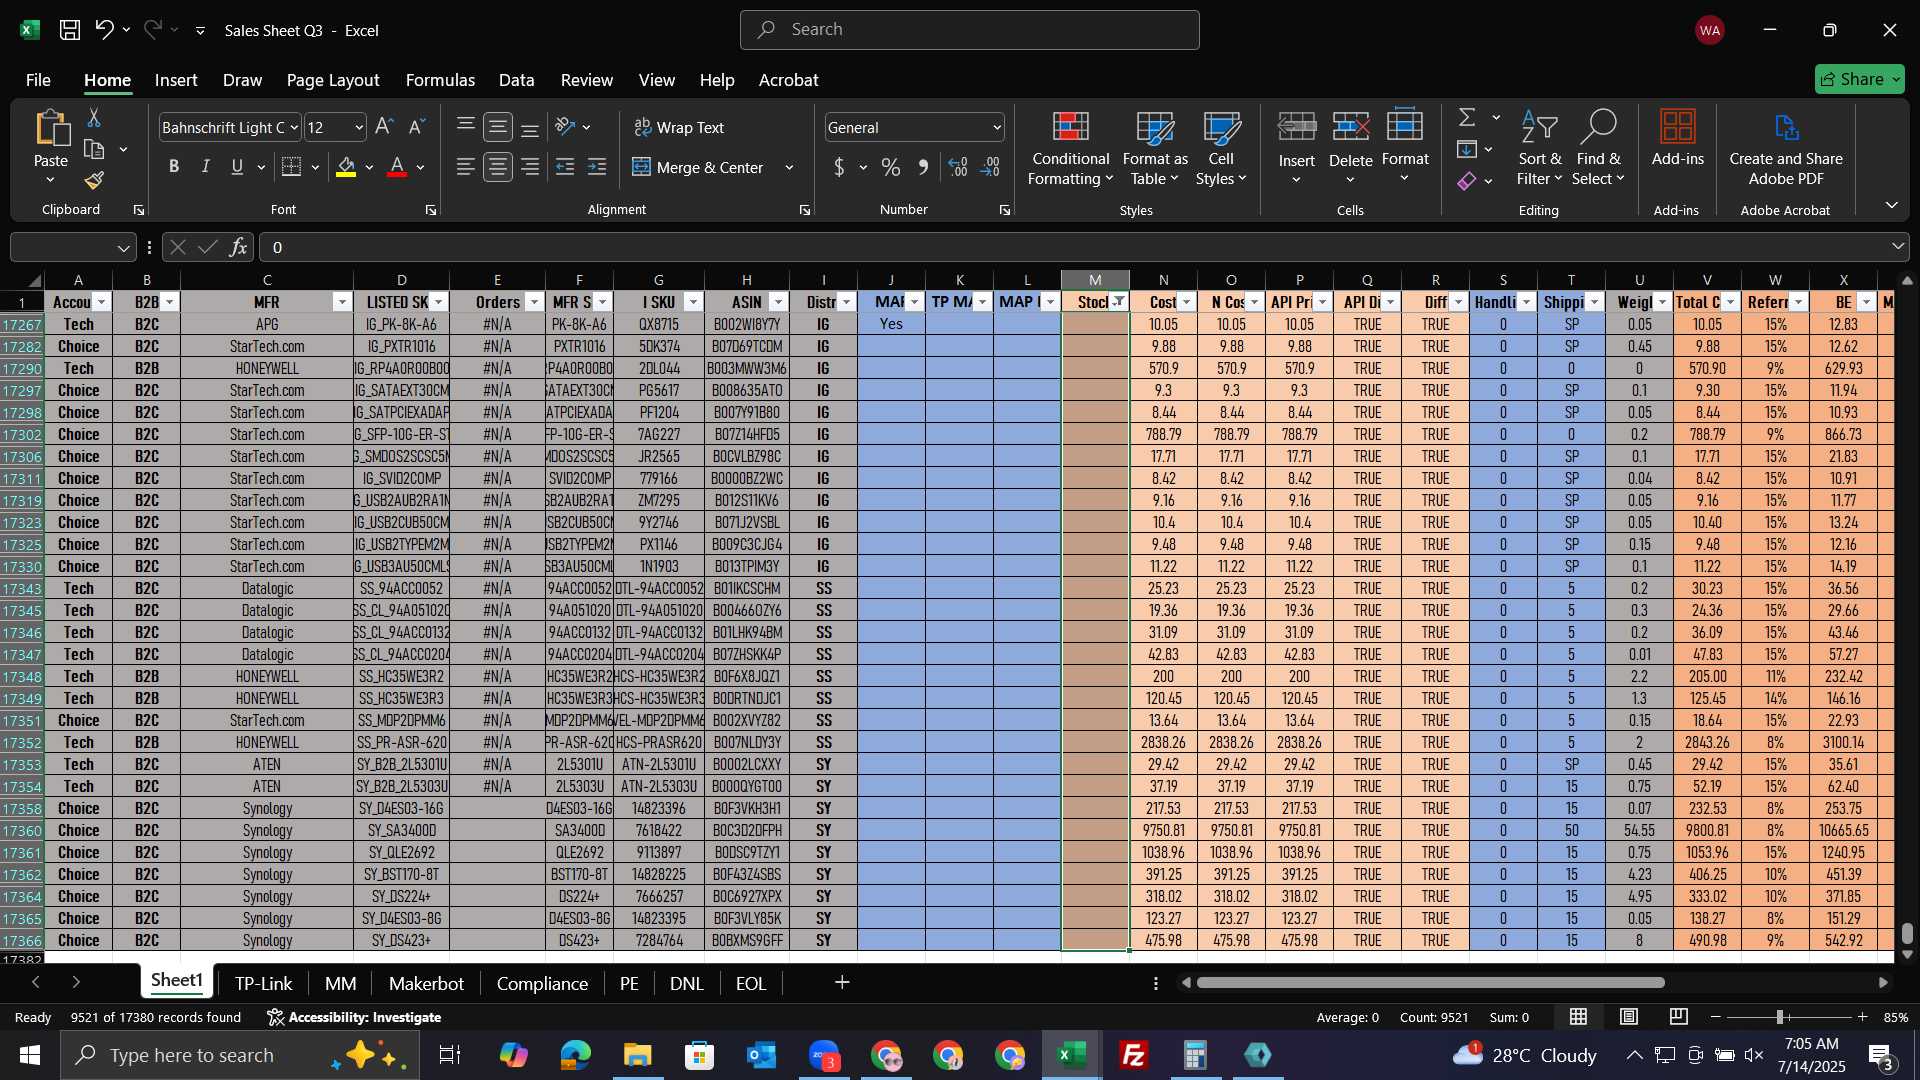The image size is (1920, 1080).
Task: Click the Copy icon in Clipboard group
Action: [94, 150]
